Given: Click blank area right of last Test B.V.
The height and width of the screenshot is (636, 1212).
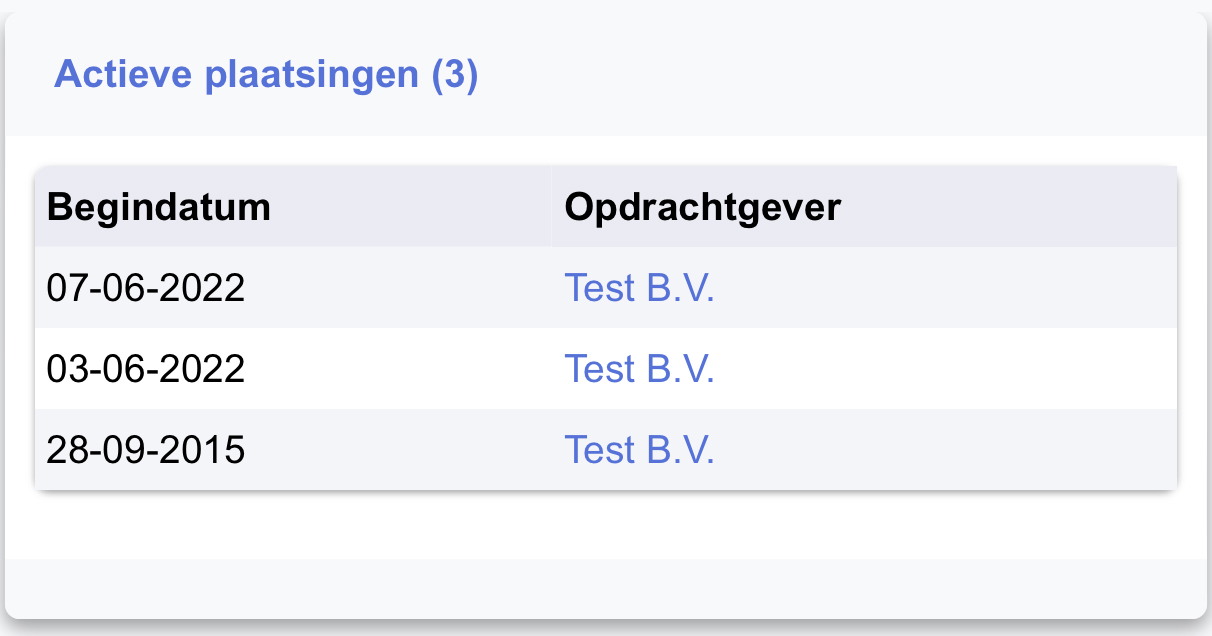Looking at the screenshot, I should point(945,450).
